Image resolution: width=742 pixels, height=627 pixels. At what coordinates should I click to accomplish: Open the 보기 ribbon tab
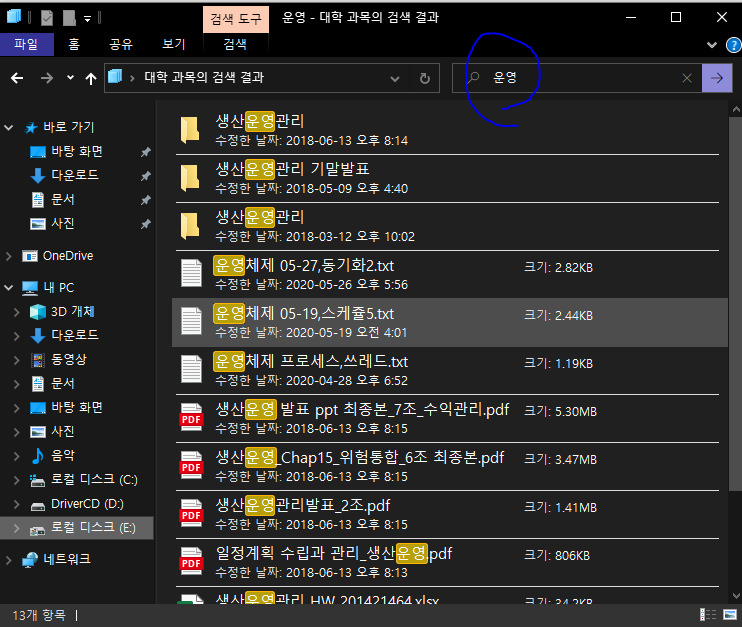174,44
